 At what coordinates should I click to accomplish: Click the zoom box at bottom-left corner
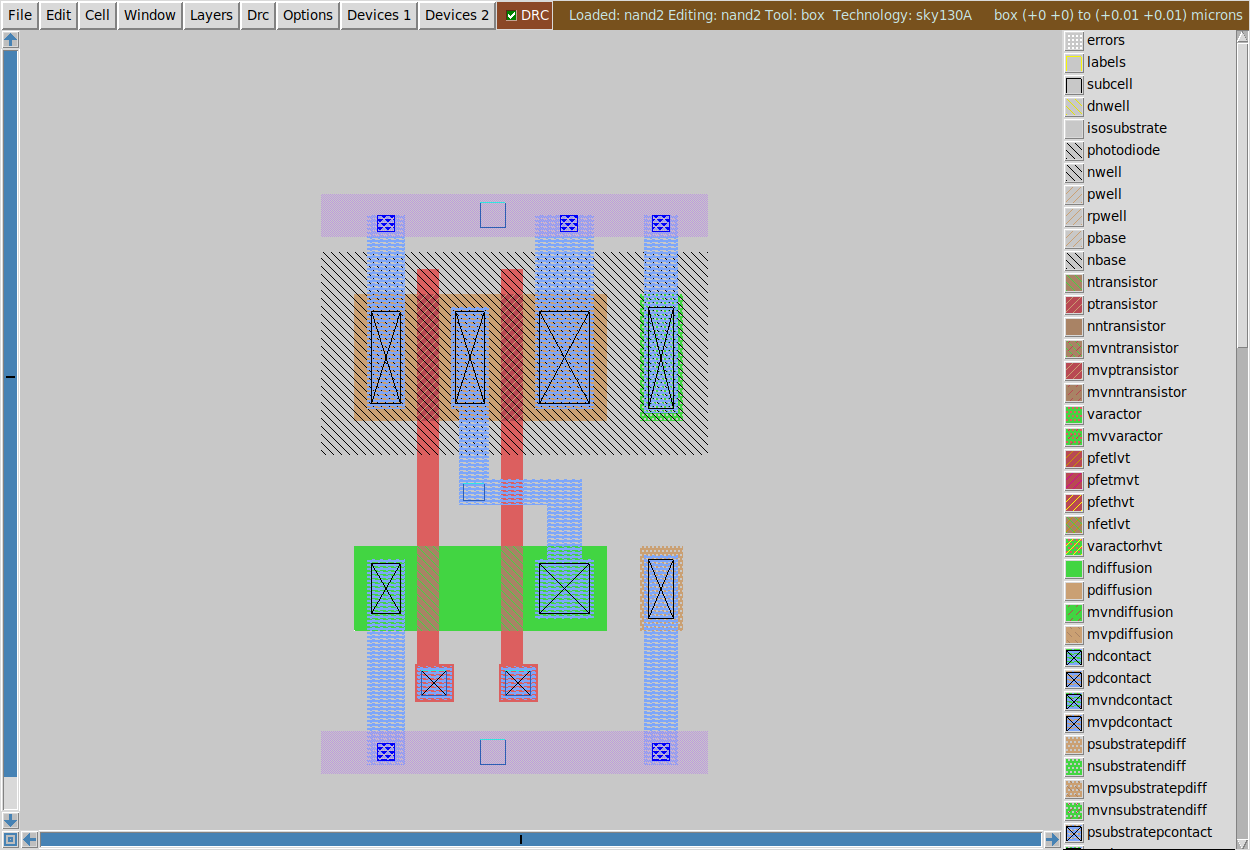point(10,839)
